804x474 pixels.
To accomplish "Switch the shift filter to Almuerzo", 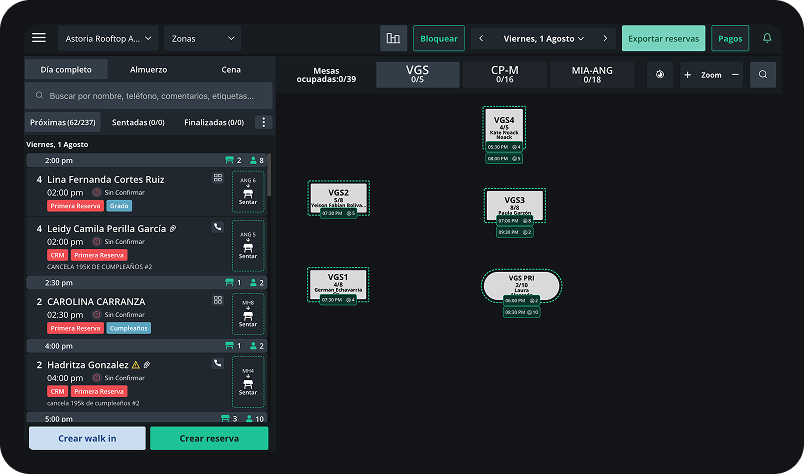I will coord(149,70).
